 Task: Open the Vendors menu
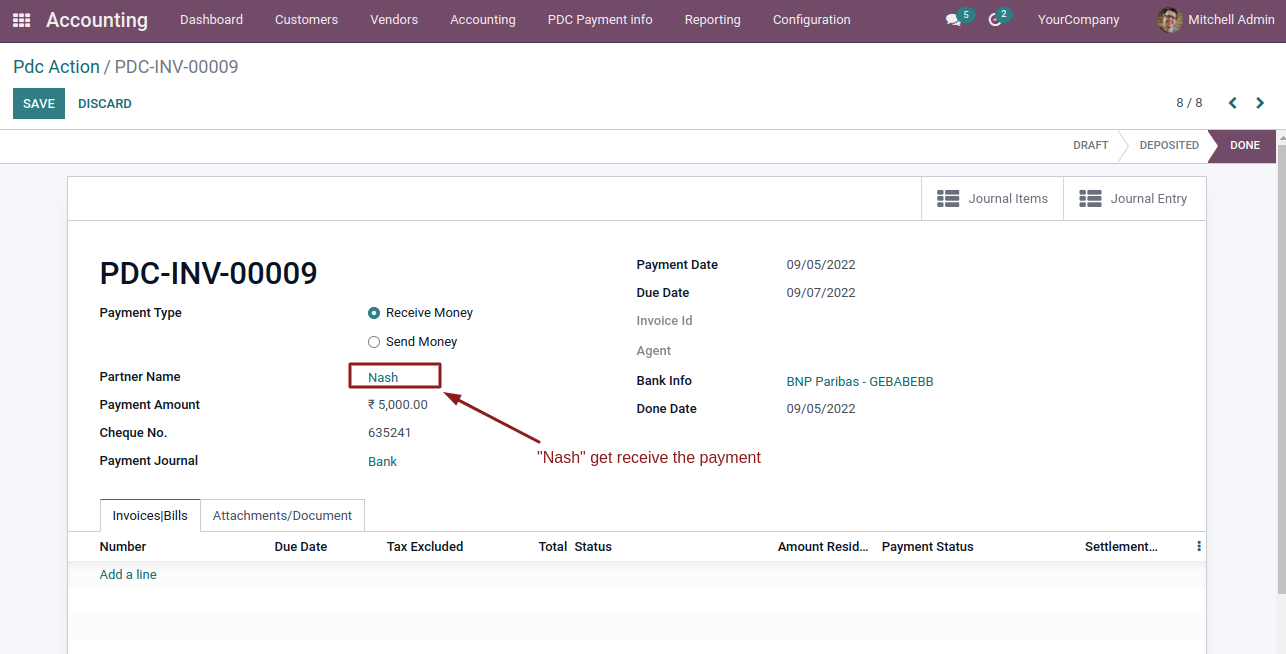point(394,20)
